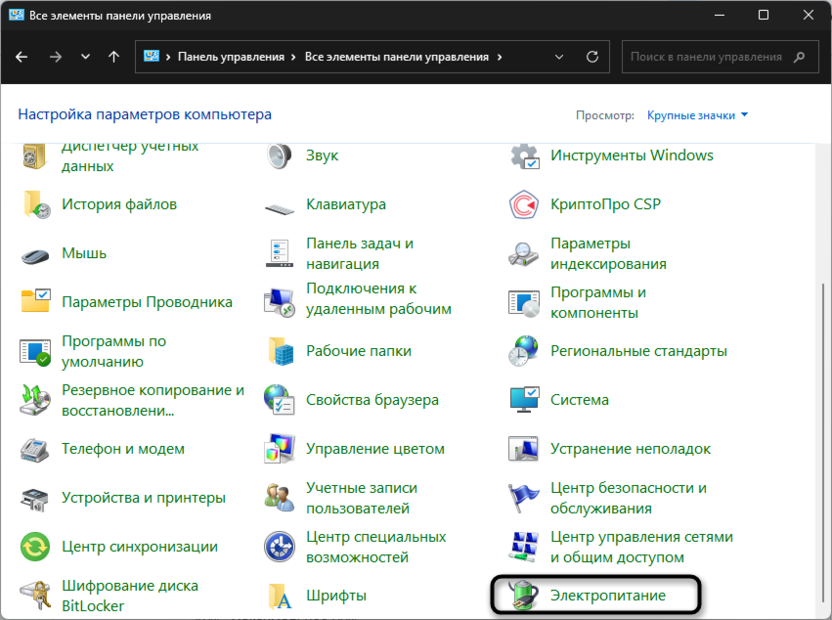832x620 pixels.
Task: Expand the Крупные значки view dropdown
Action: click(x=698, y=116)
